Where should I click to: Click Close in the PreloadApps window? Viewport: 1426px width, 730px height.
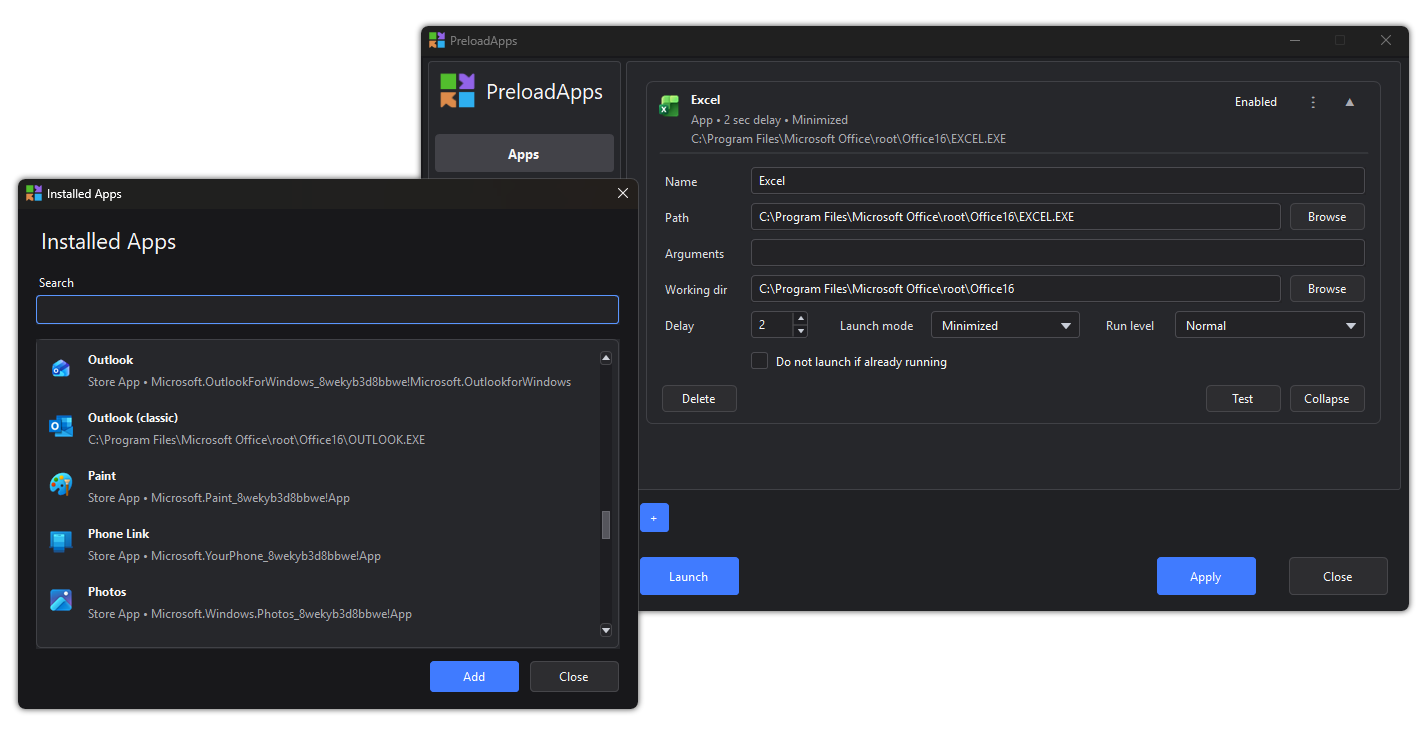point(1338,576)
